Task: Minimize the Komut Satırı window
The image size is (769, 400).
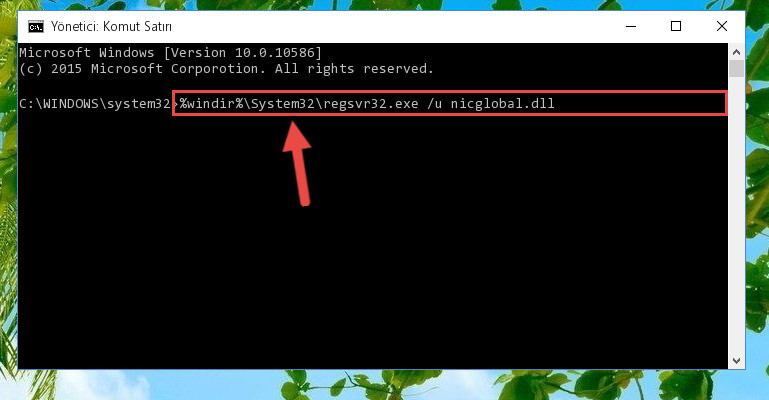Action: [631, 26]
